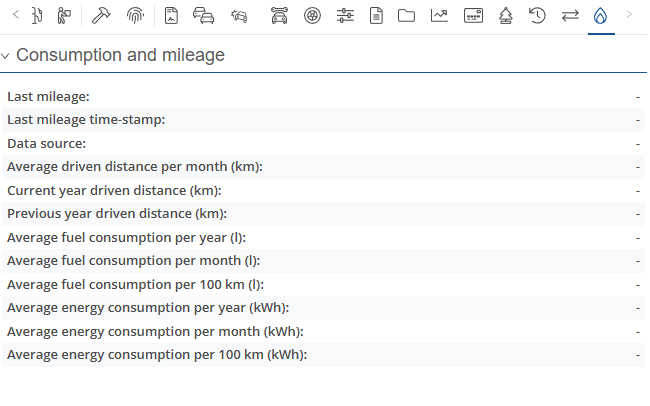Click the tree icon tab
The image size is (650, 406).
click(x=506, y=15)
